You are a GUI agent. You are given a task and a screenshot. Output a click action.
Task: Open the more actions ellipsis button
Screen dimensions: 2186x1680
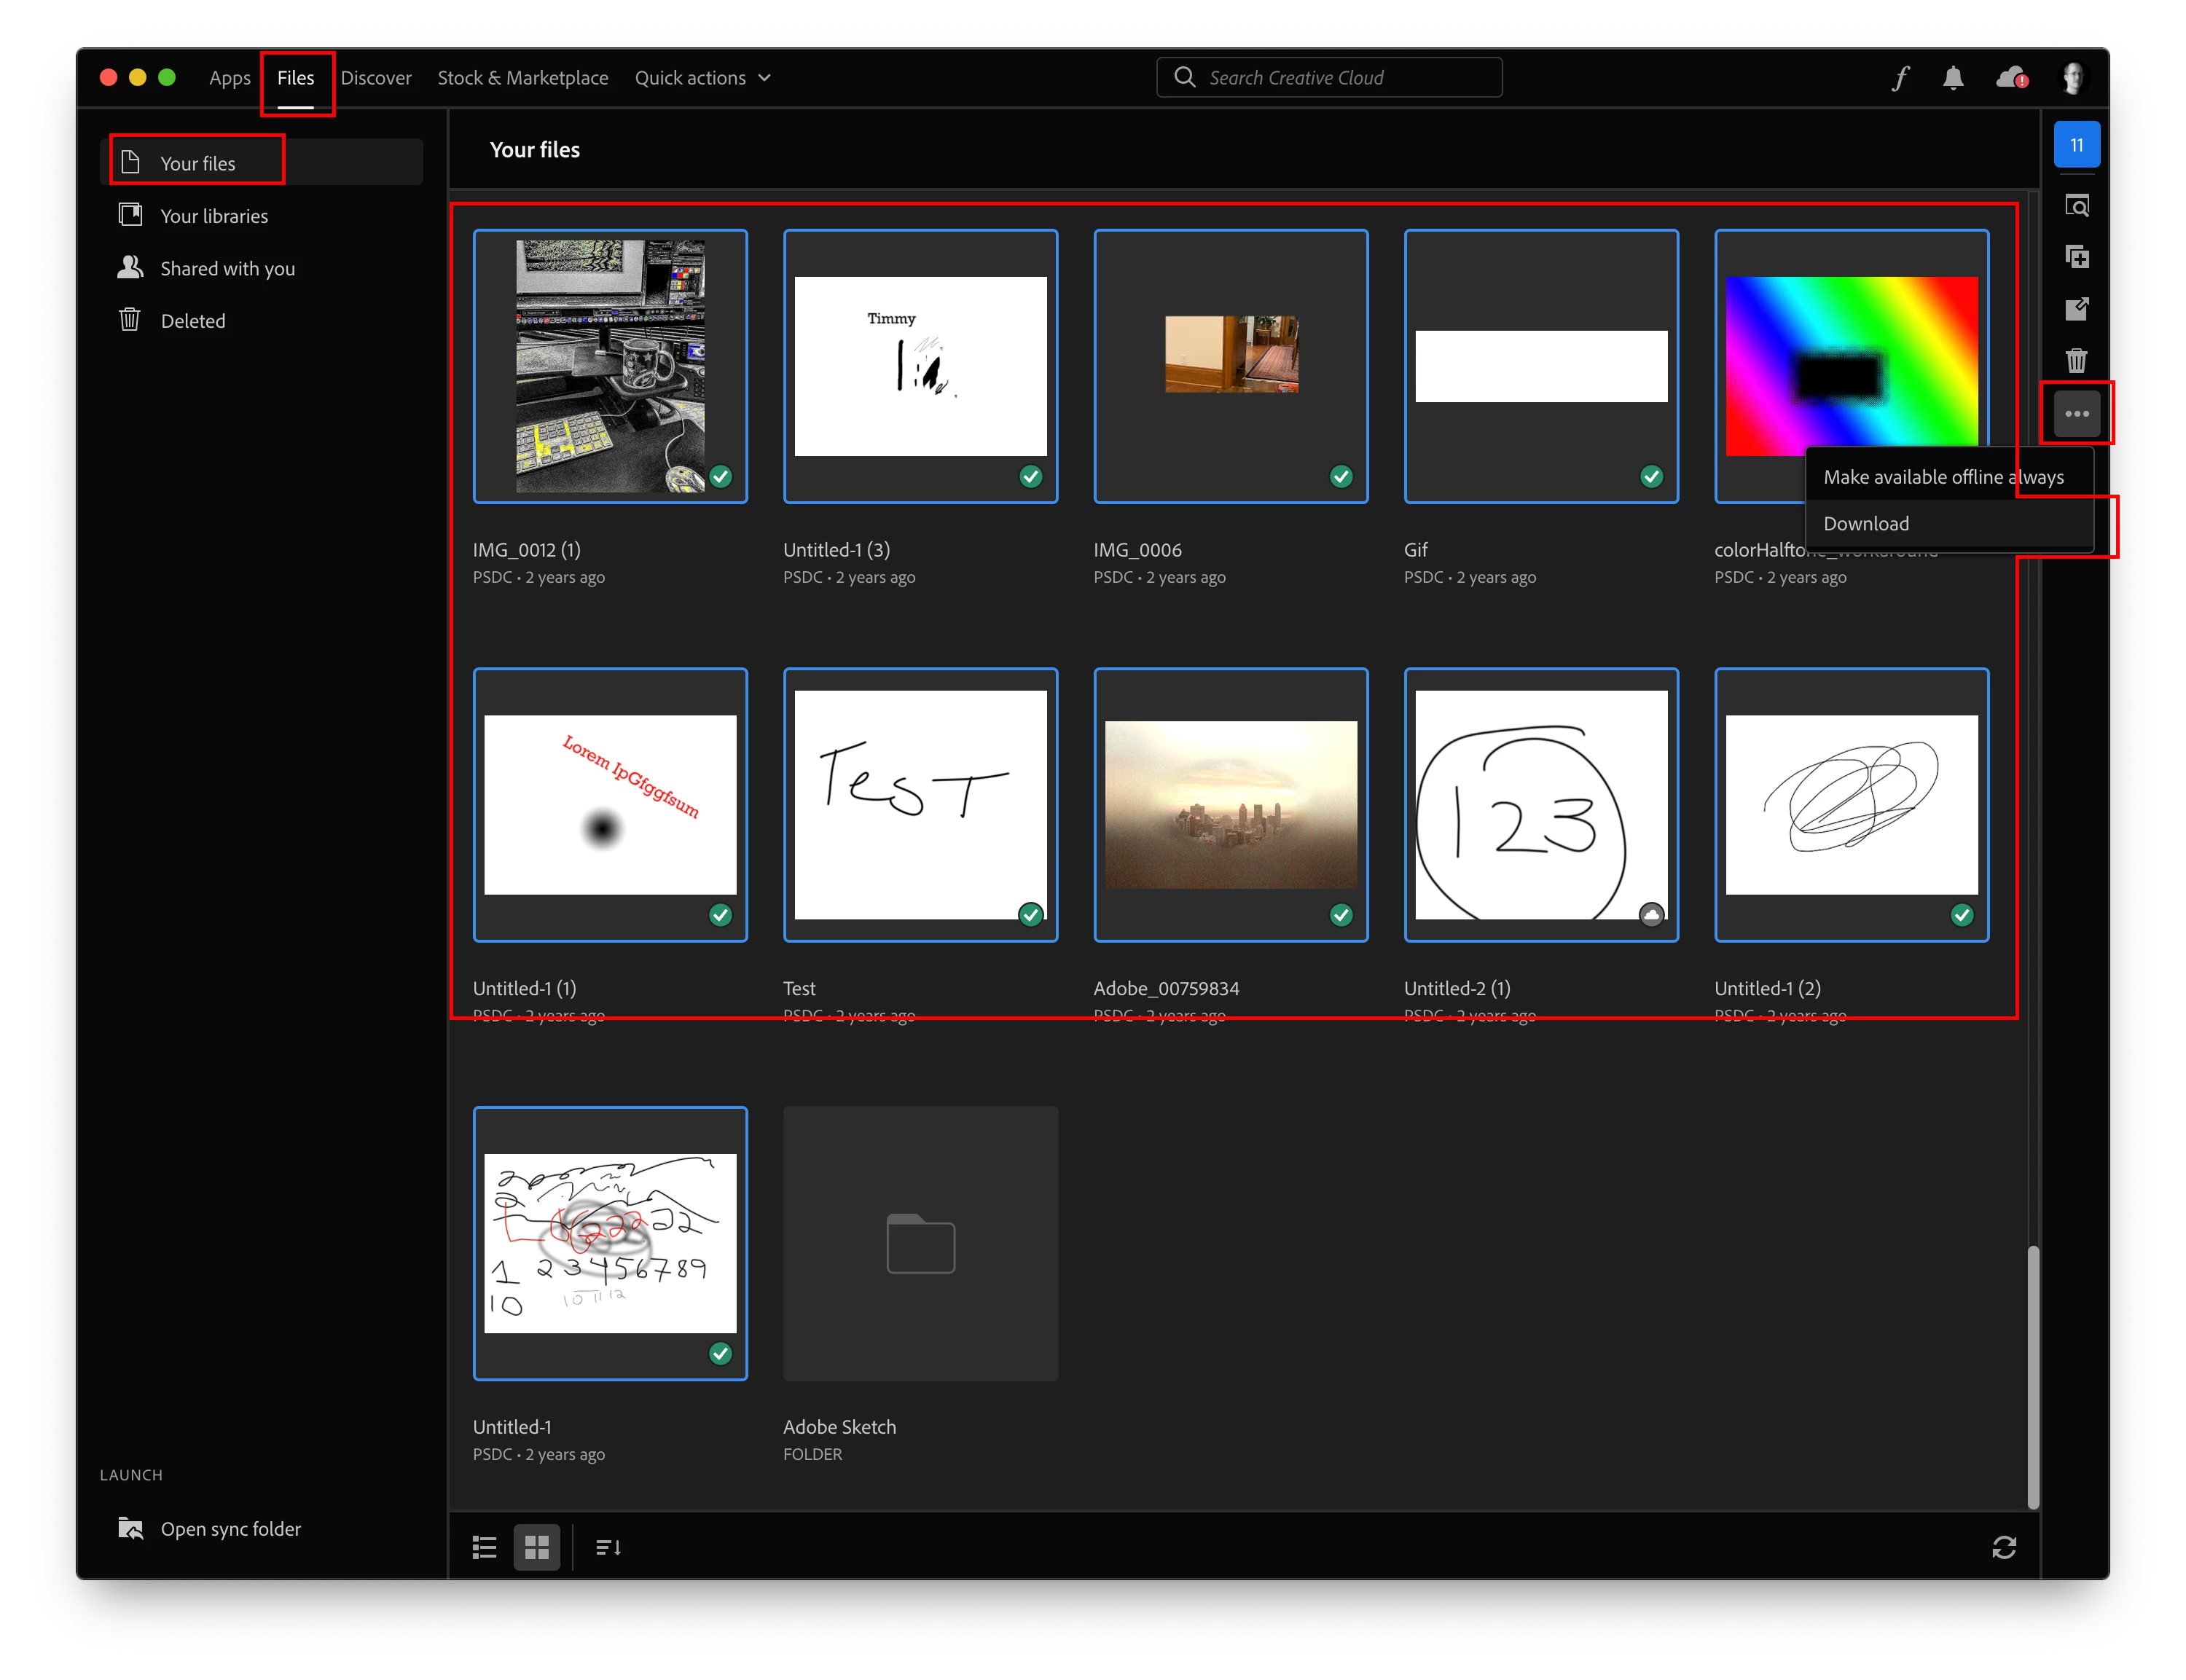click(2076, 413)
